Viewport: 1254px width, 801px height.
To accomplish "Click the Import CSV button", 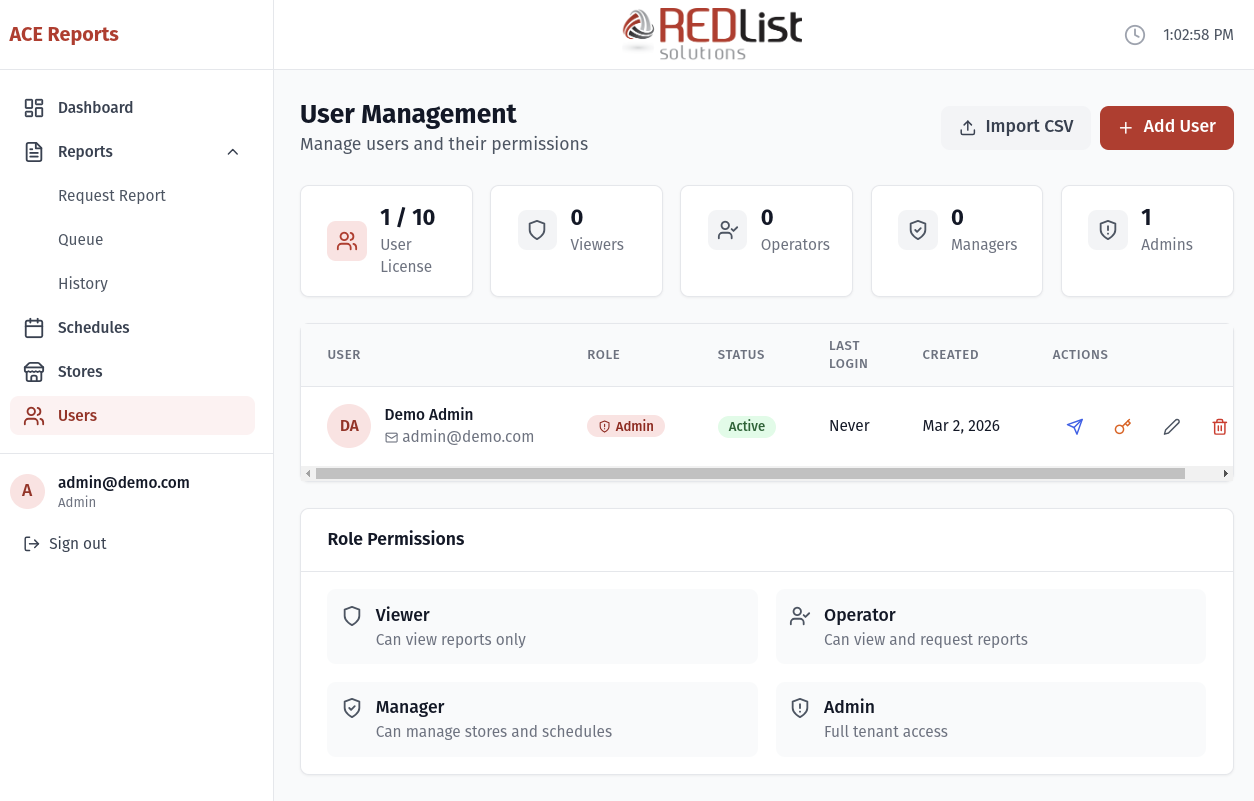I will tap(1015, 127).
